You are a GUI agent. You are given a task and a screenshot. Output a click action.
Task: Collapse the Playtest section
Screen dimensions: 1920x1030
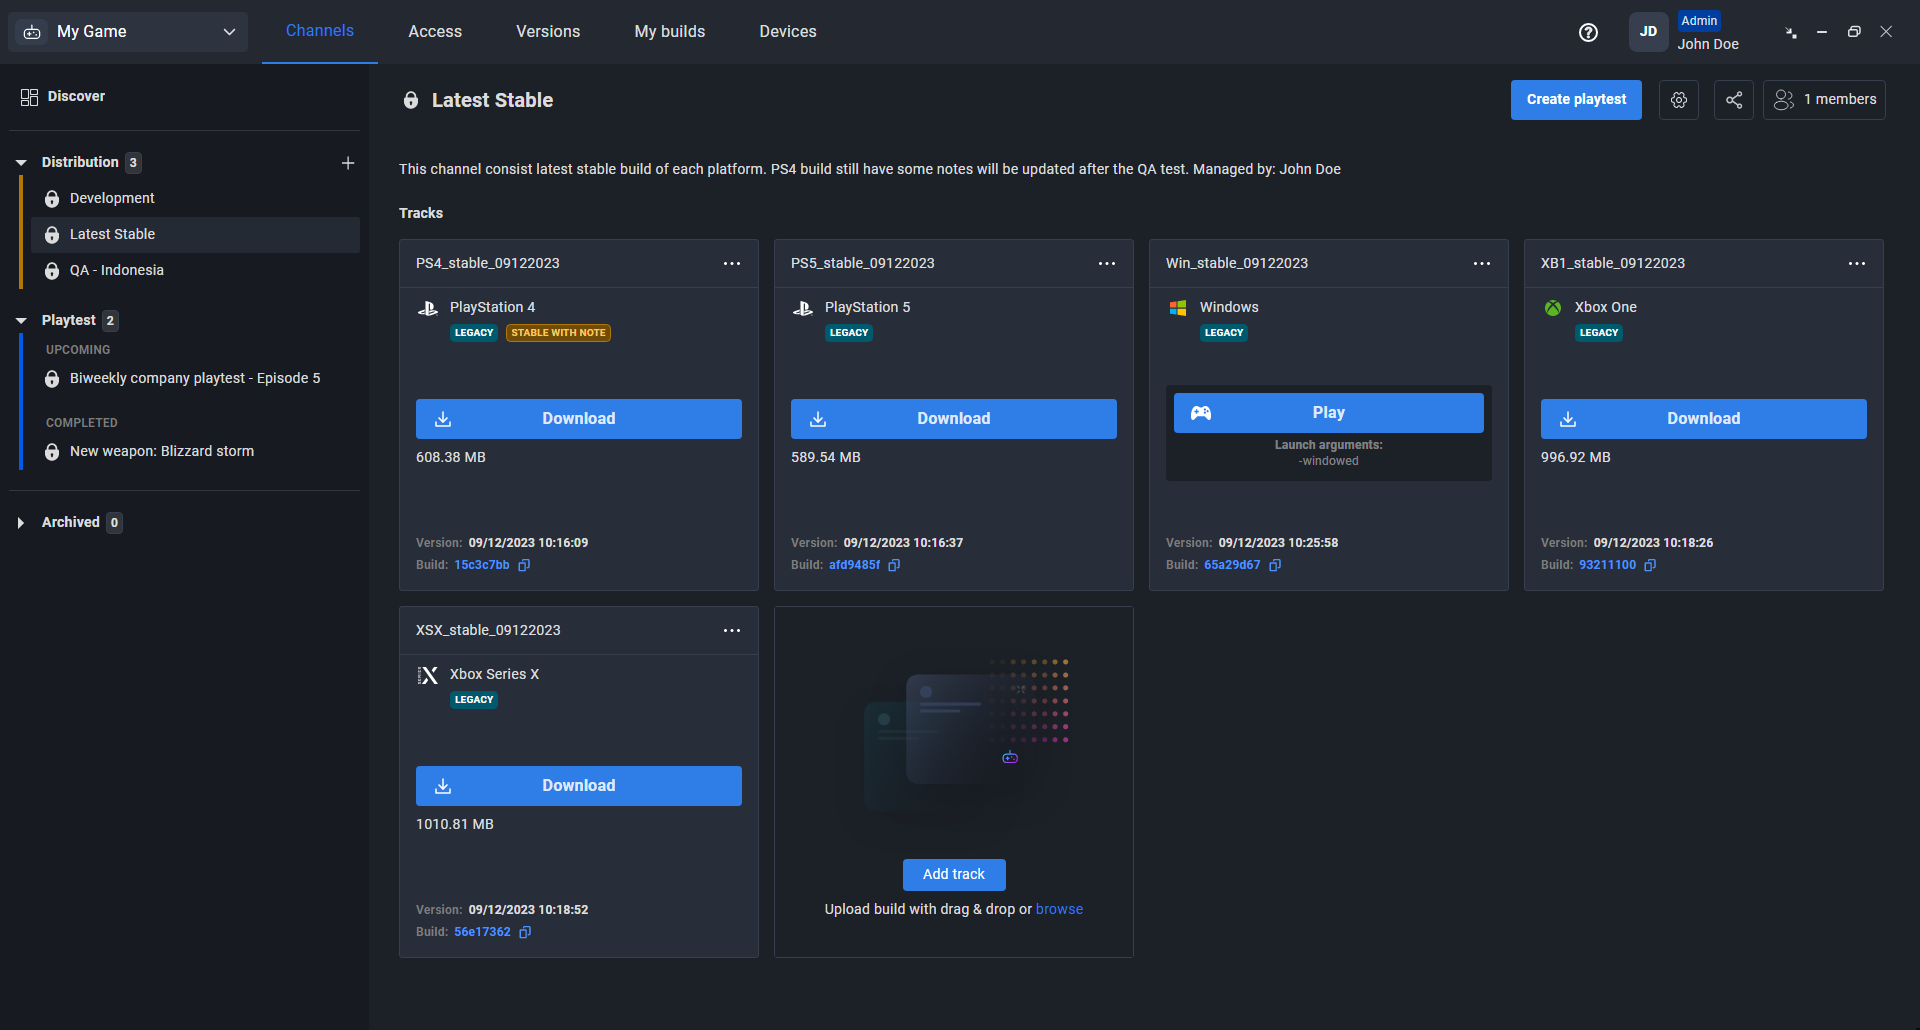pyautogui.click(x=21, y=320)
